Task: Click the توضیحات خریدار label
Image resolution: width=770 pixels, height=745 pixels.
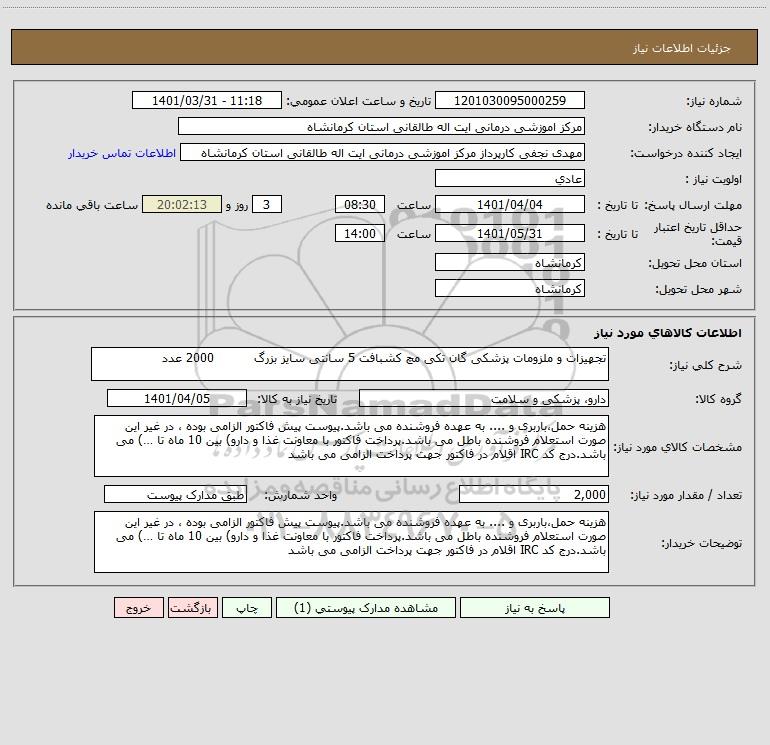Action: point(702,543)
